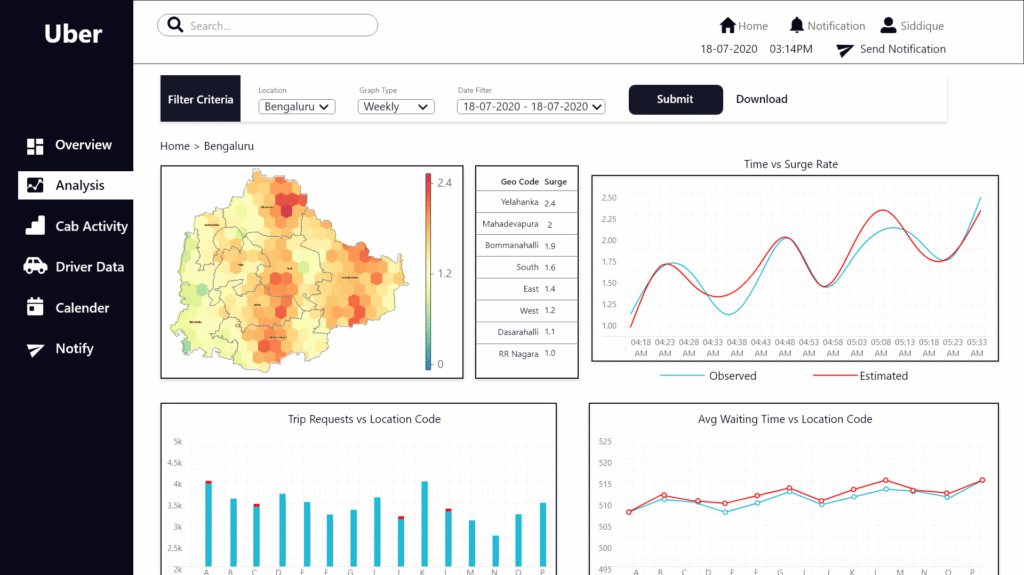Click the Home house icon in header

[727, 26]
